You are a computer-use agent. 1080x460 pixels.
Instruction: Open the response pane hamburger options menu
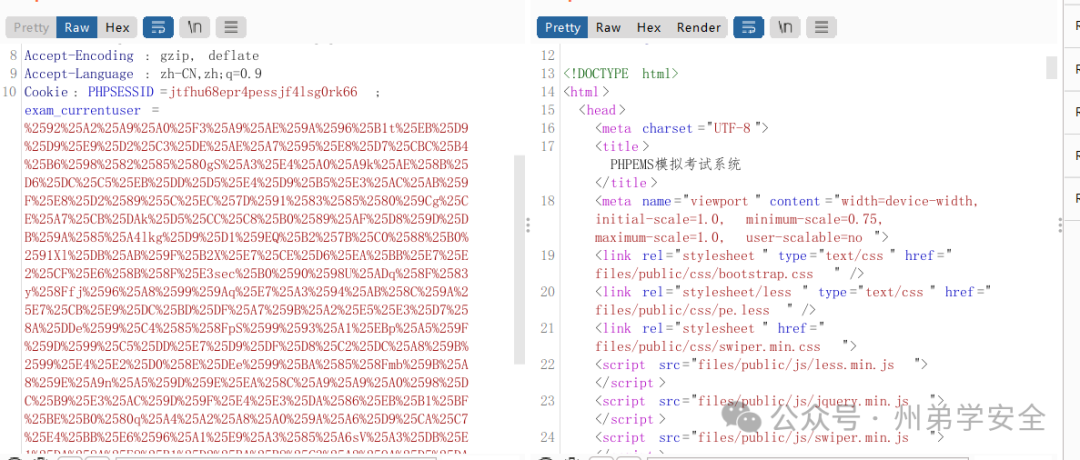tap(821, 28)
